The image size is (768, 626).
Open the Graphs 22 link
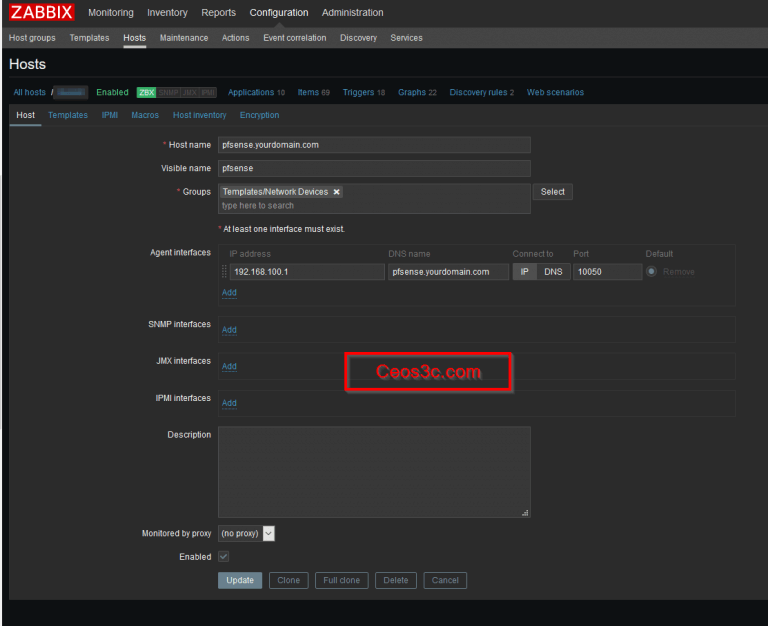tap(417, 92)
